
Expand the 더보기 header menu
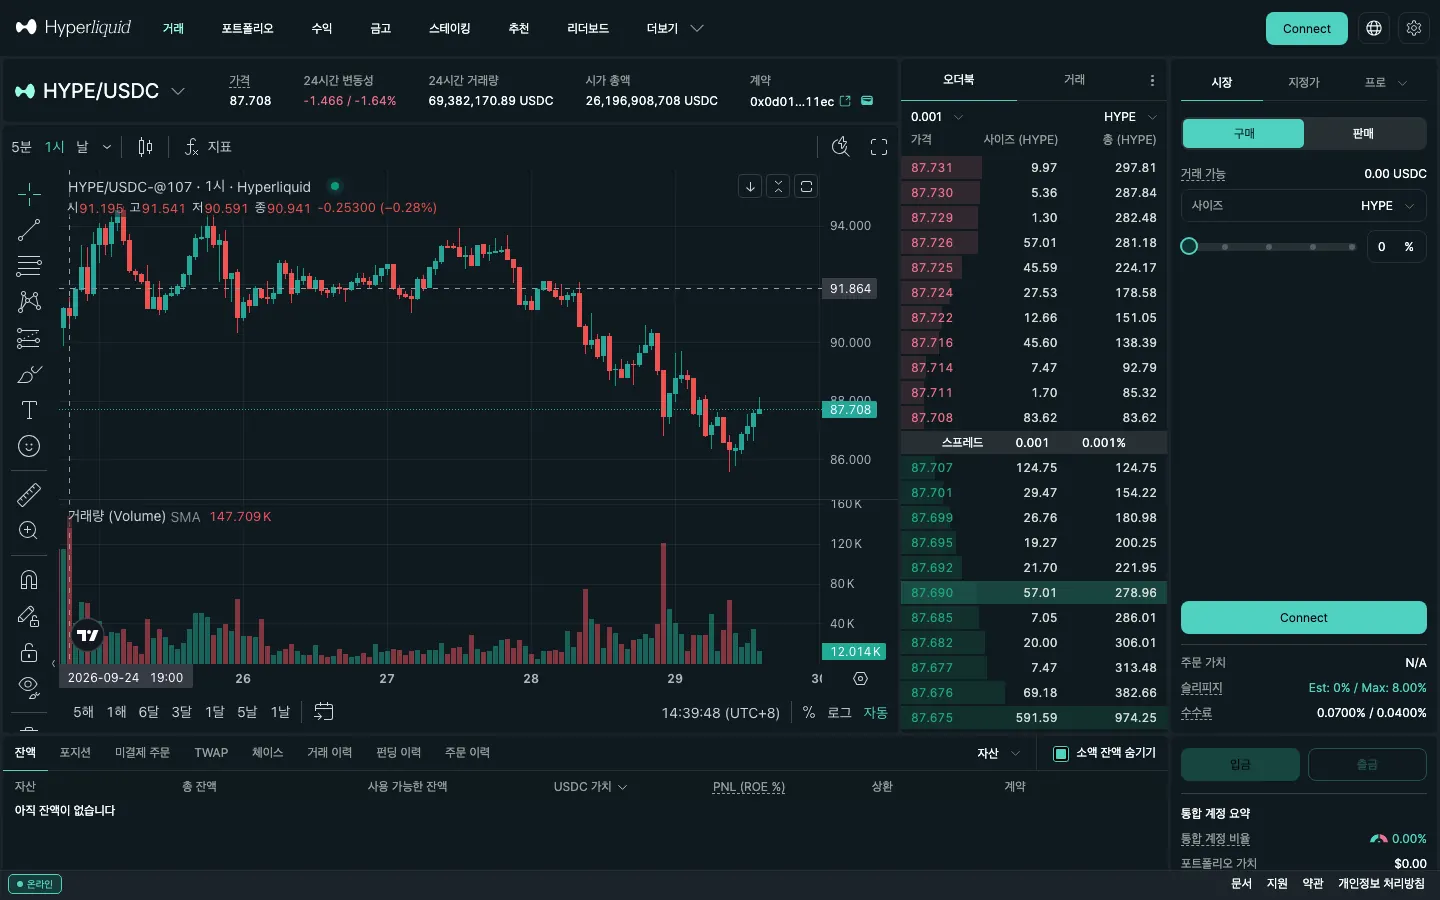pyautogui.click(x=675, y=28)
